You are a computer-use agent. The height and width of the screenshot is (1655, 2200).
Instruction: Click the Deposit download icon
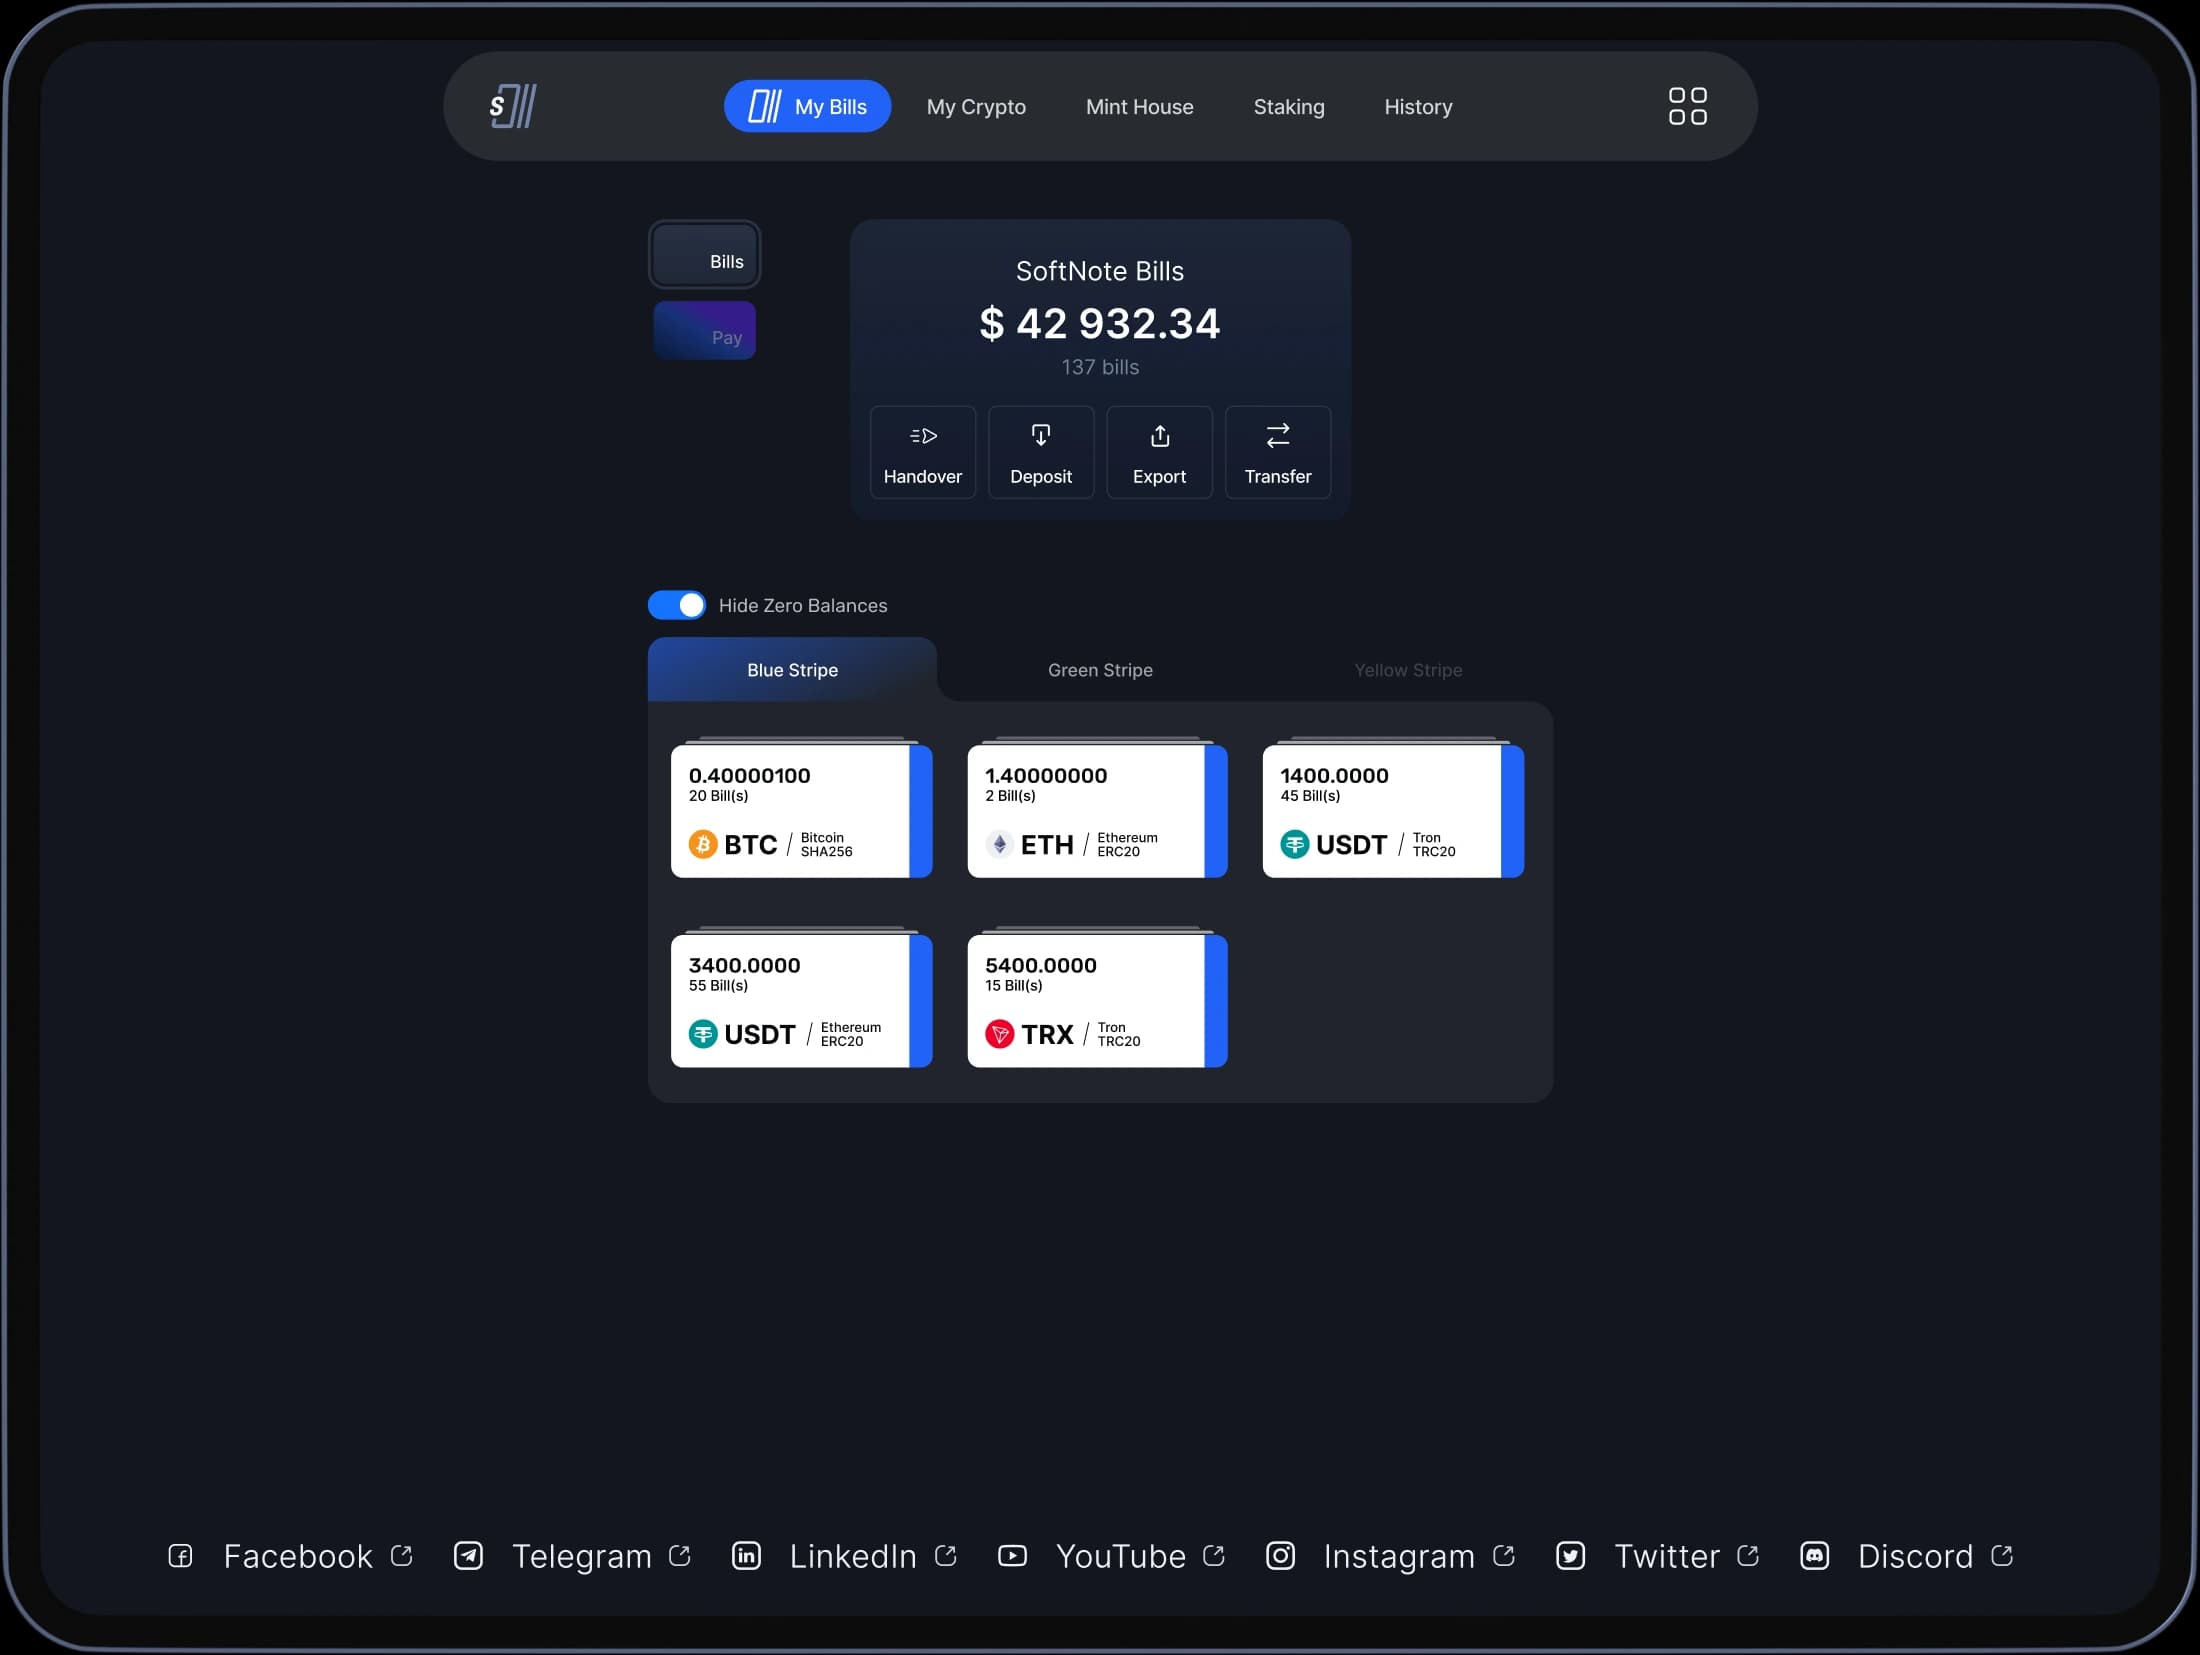click(1040, 436)
